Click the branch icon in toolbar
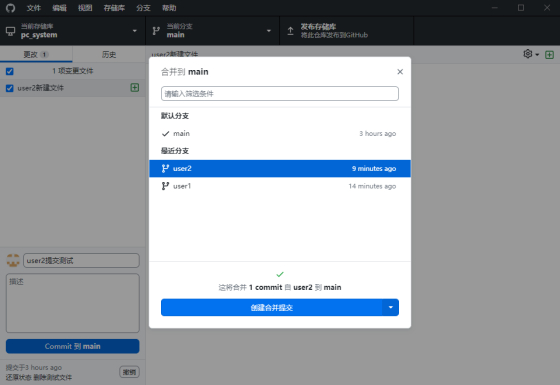Screen dimensions: 560x385 (x=156, y=31)
